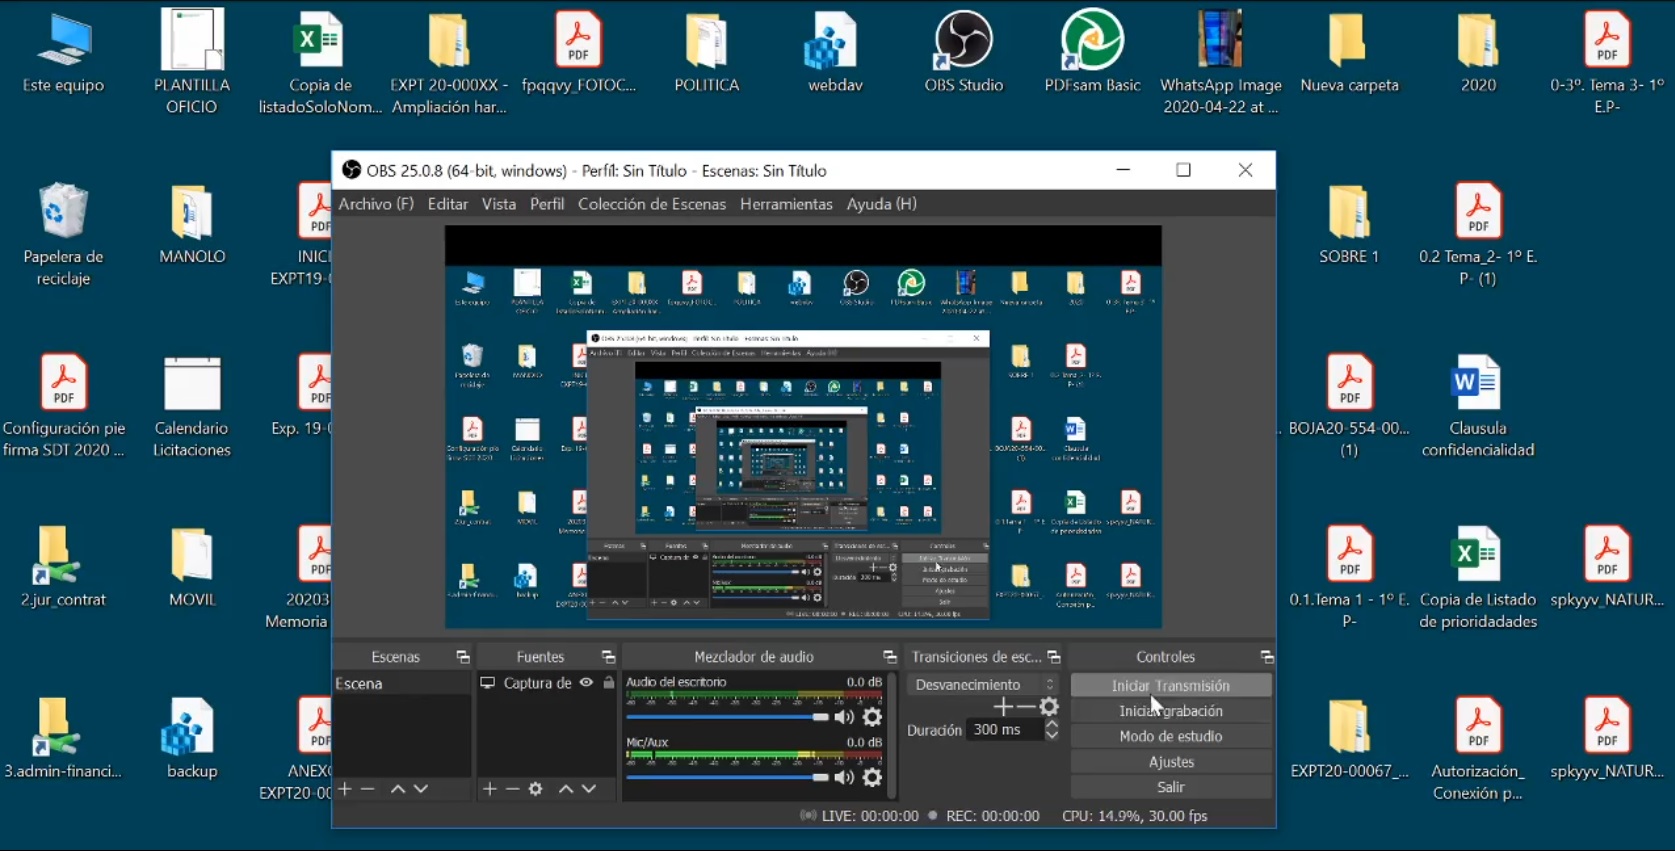1675x851 pixels.
Task: Increase transition duration with up arrow
Action: coord(1051,724)
